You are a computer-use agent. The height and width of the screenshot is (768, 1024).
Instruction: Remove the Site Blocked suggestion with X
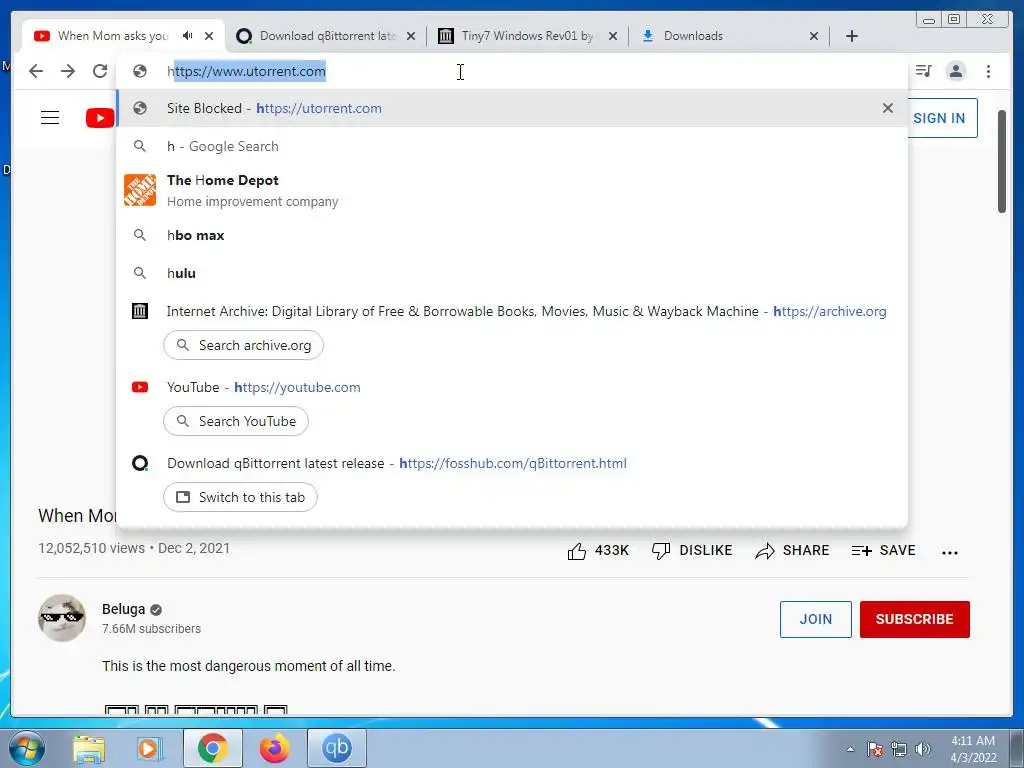click(x=888, y=108)
